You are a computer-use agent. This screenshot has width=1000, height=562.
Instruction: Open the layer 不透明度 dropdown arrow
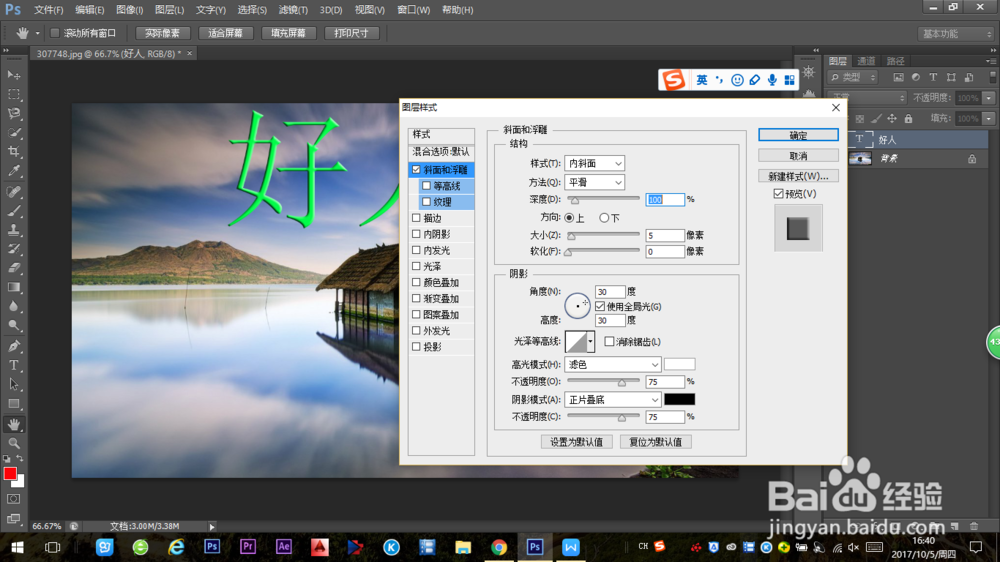(x=989, y=98)
